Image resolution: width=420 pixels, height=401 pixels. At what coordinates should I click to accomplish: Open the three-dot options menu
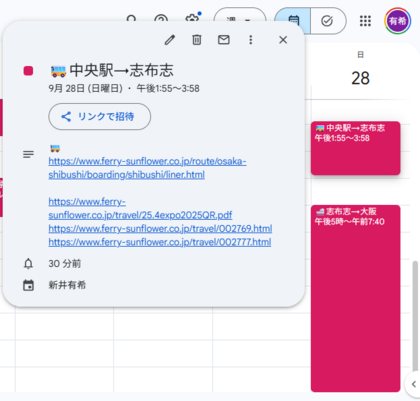coord(251,40)
